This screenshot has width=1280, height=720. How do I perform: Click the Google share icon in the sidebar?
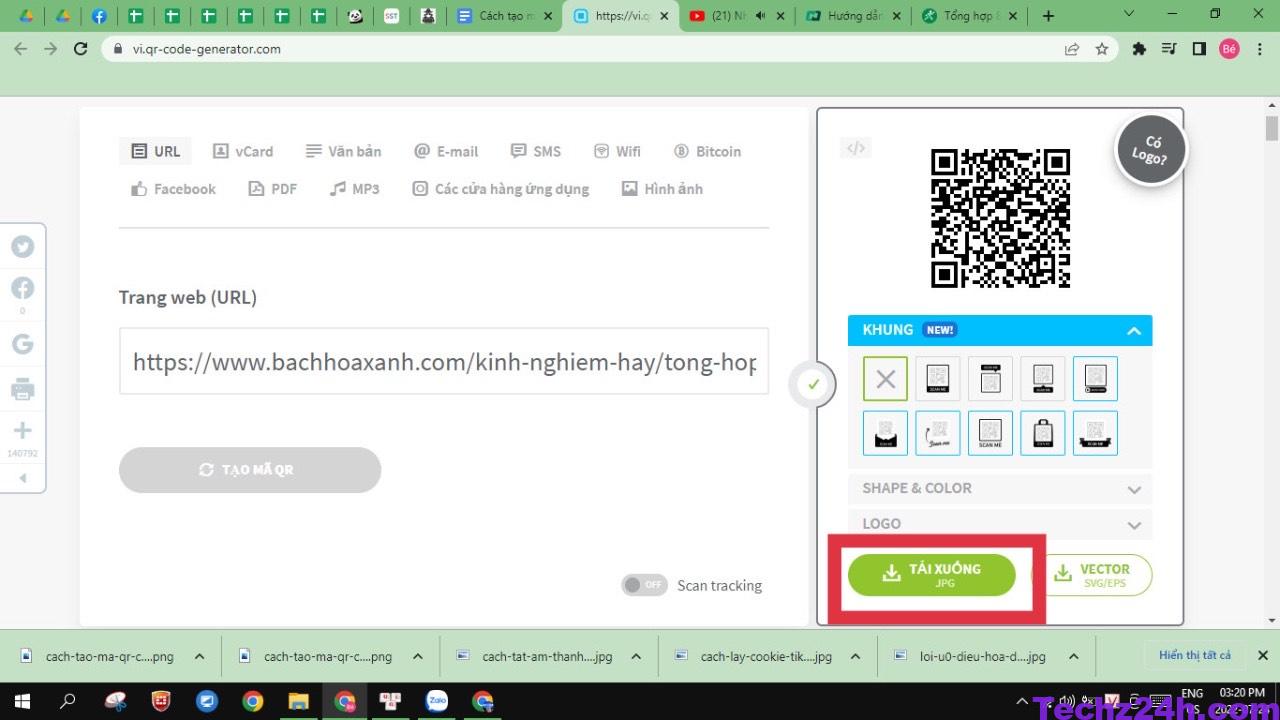[x=22, y=344]
